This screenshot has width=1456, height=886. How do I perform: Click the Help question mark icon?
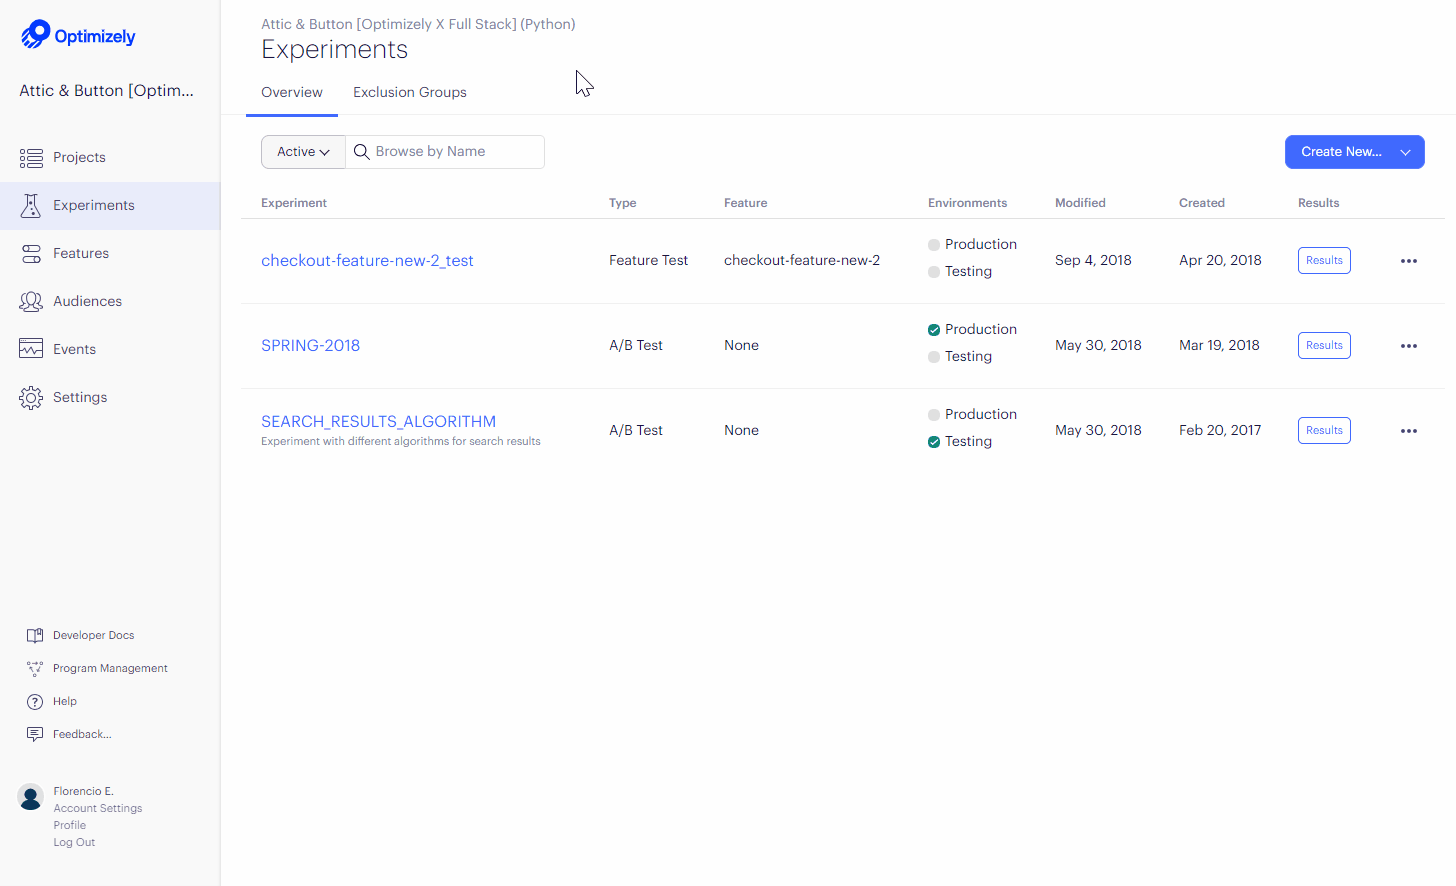33,700
